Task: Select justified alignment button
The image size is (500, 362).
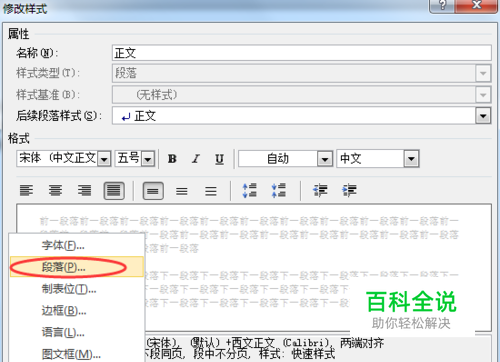Action: pos(114,191)
